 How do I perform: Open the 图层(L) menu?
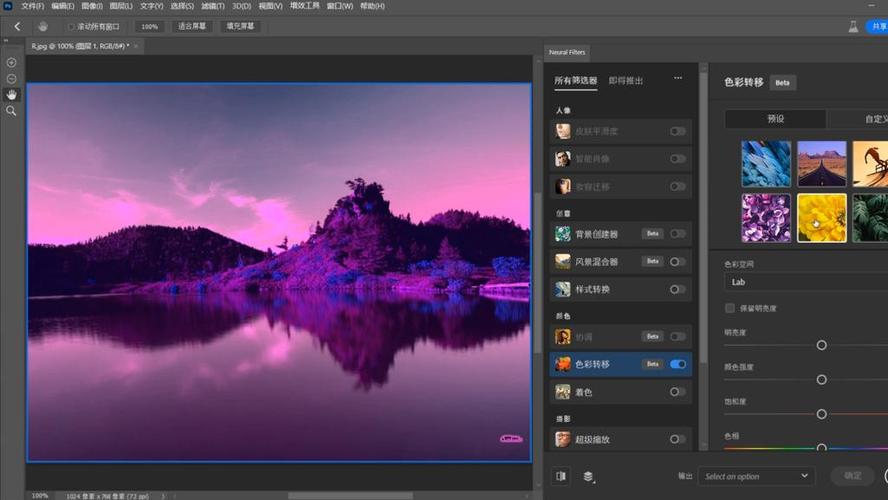coord(121,6)
